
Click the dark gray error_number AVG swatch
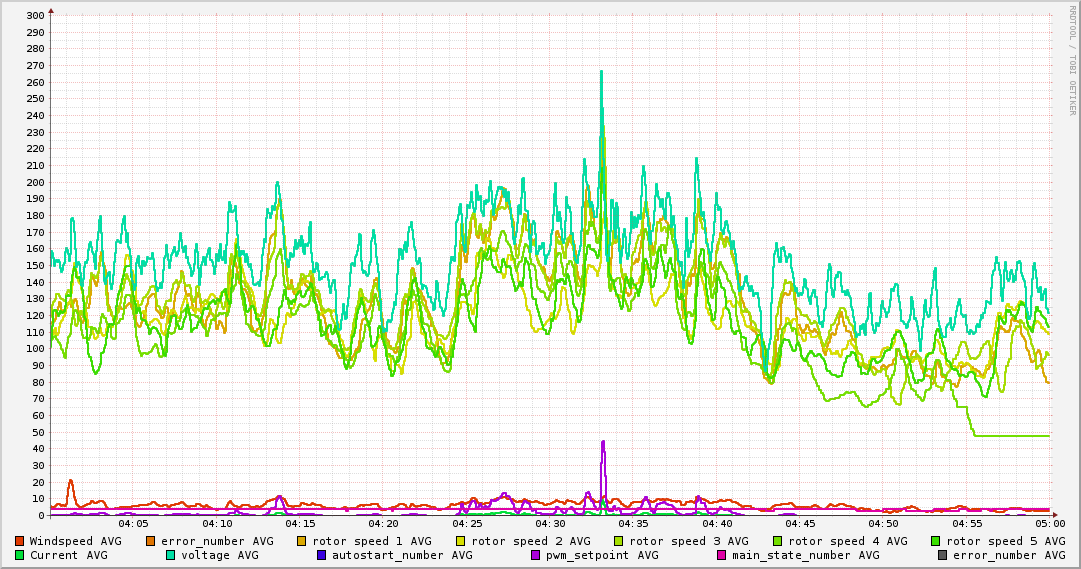942,555
